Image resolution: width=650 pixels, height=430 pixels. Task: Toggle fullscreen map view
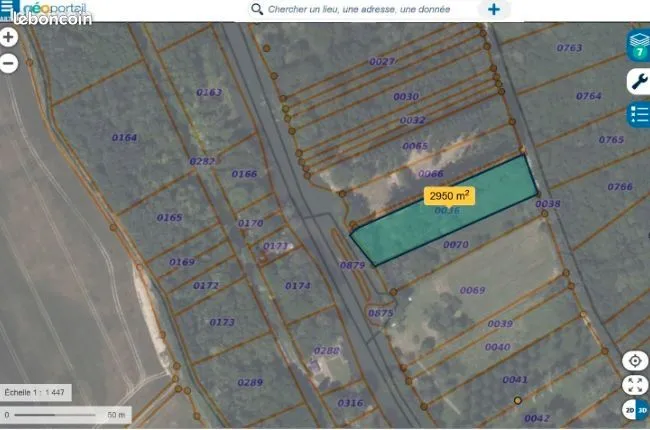pos(635,385)
